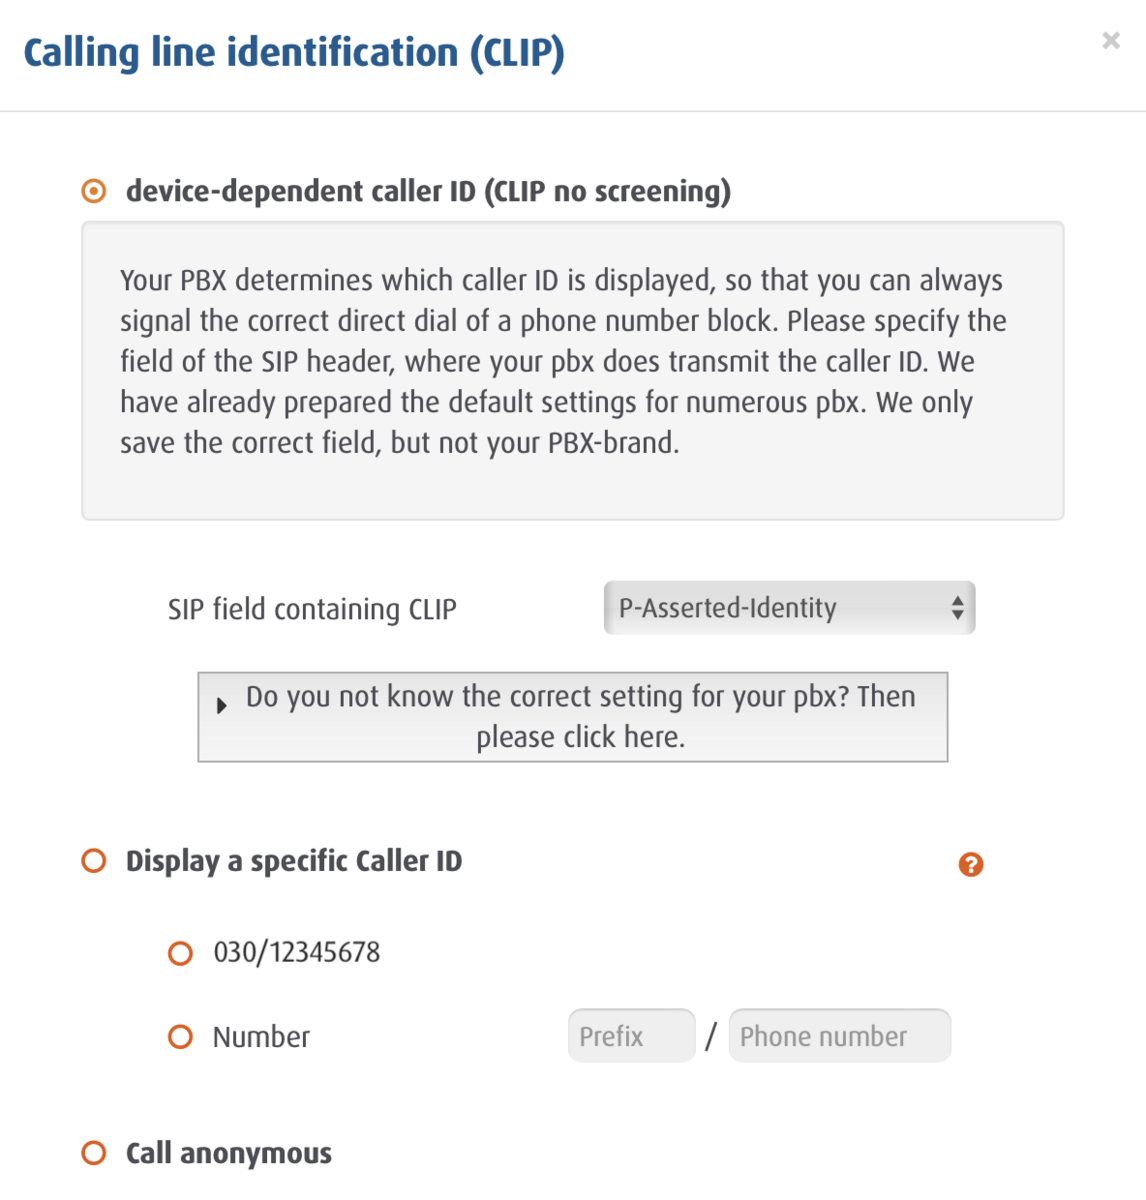Focus the Prefix input field

pyautogui.click(x=631, y=1036)
